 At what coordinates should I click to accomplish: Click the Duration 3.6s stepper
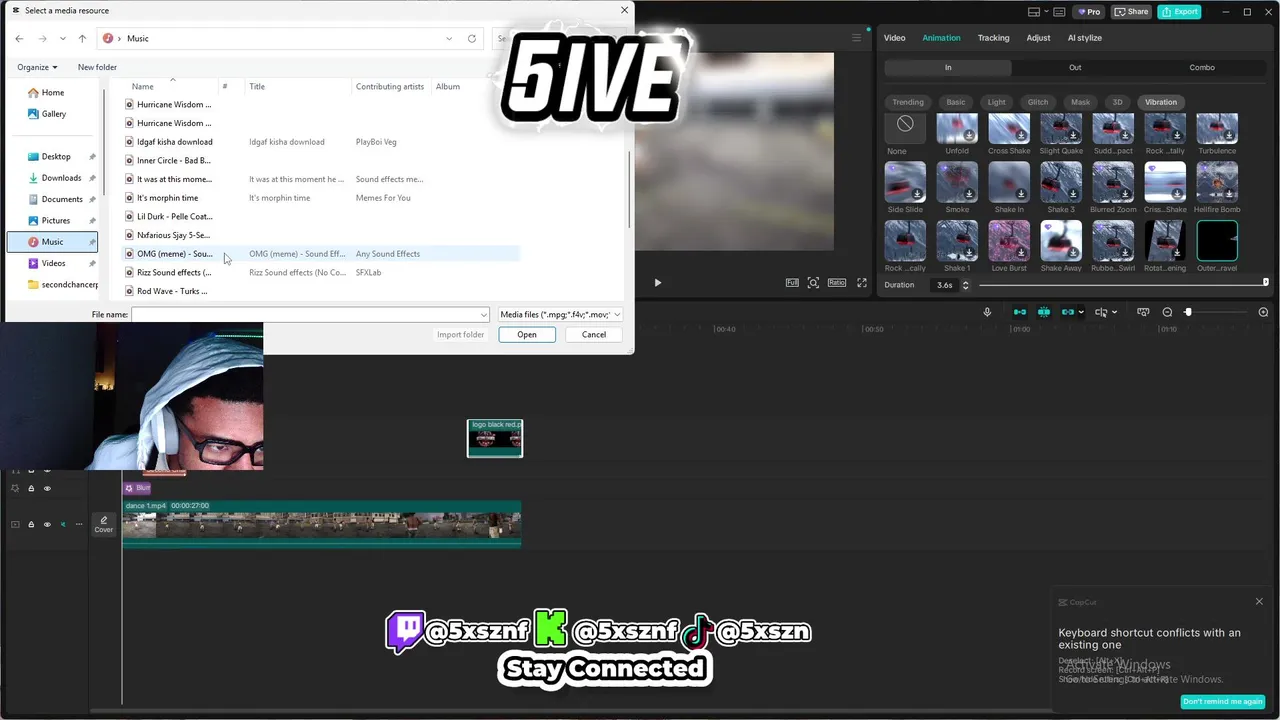click(965, 285)
